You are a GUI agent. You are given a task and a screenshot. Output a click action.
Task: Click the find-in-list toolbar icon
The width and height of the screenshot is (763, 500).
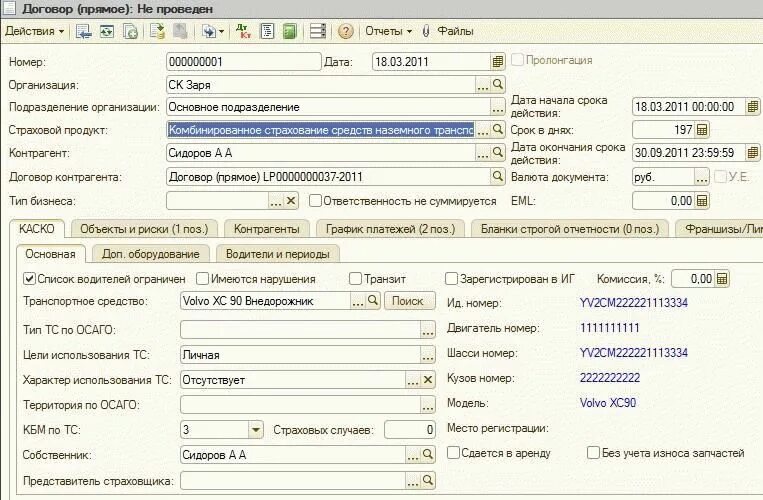[84, 32]
